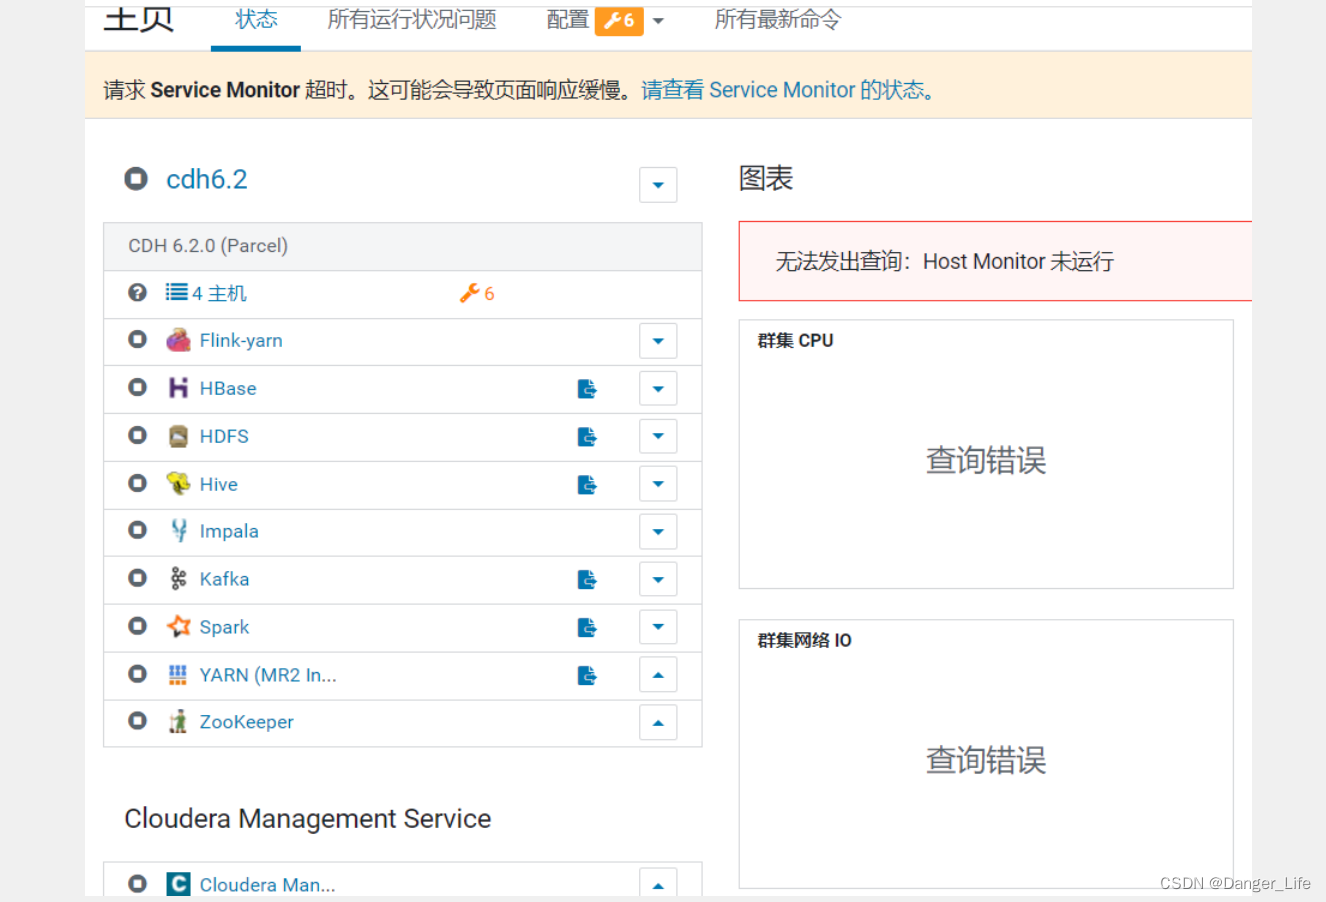This screenshot has height=902, width=1326.
Task: Click the Flink-yarn stopped status icon
Action: pos(138,339)
